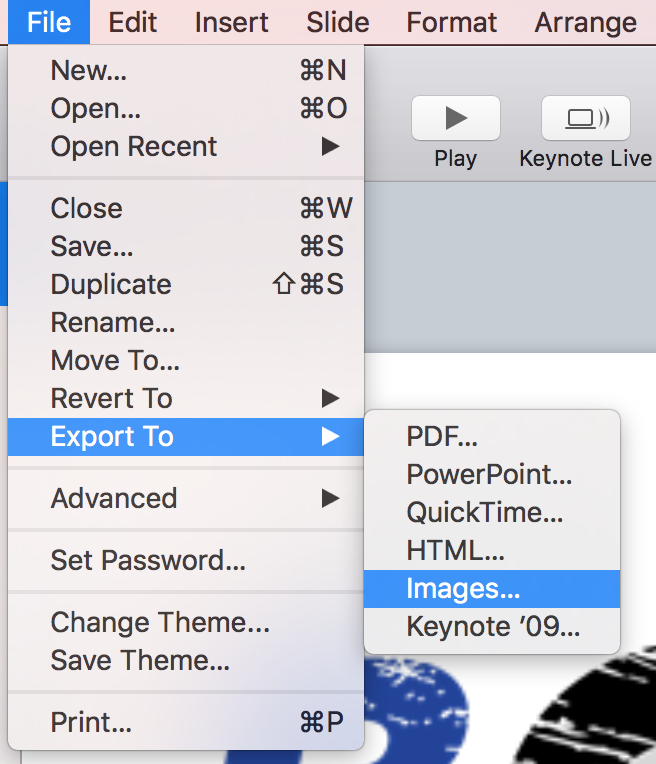
Task: Choose Print… in the File menu
Action: (186, 723)
